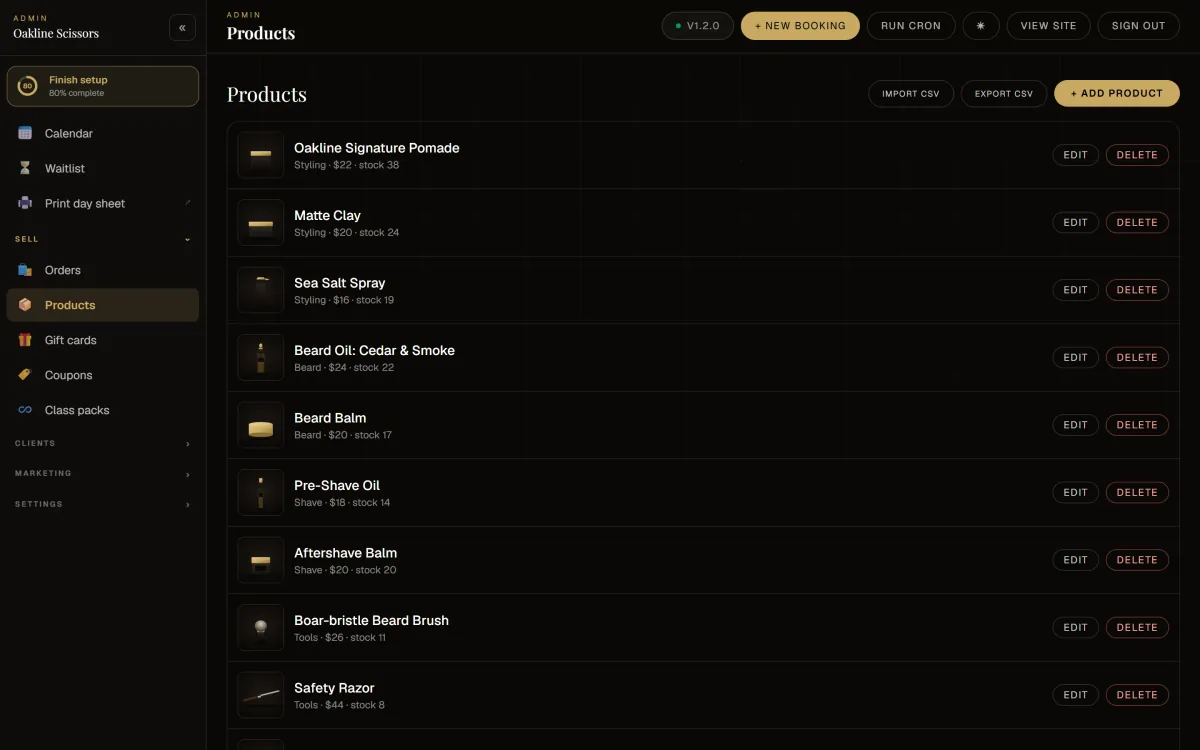Open the Gift cards menu item
Screen dimensions: 1200x750
(103, 340)
